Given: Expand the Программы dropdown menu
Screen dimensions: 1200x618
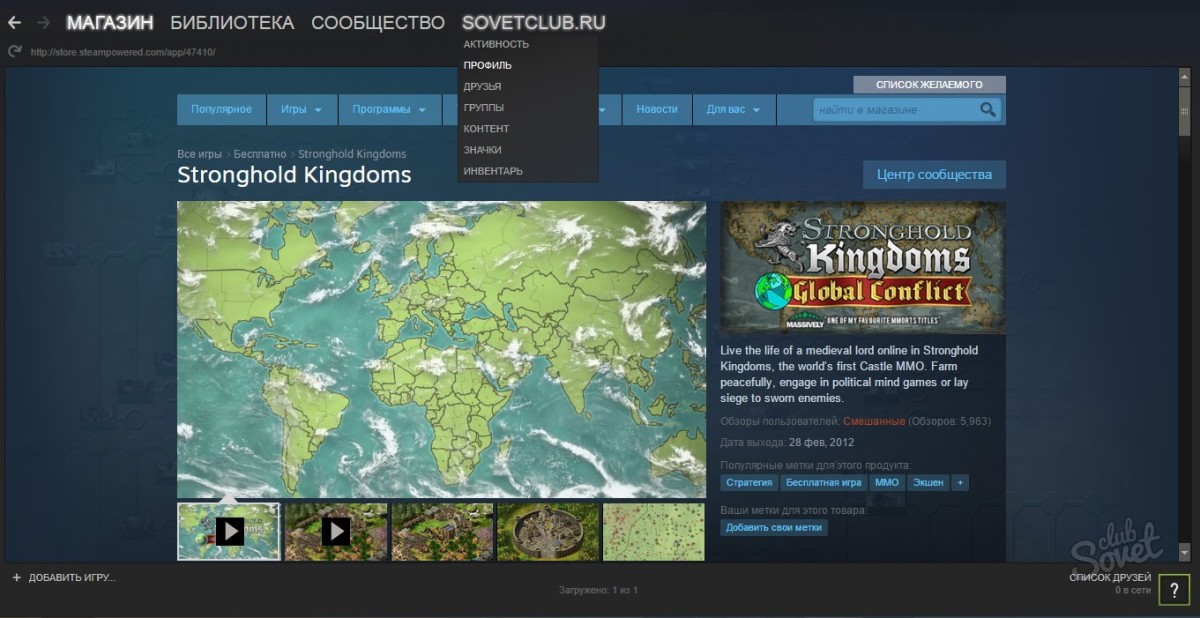Looking at the screenshot, I should 389,110.
